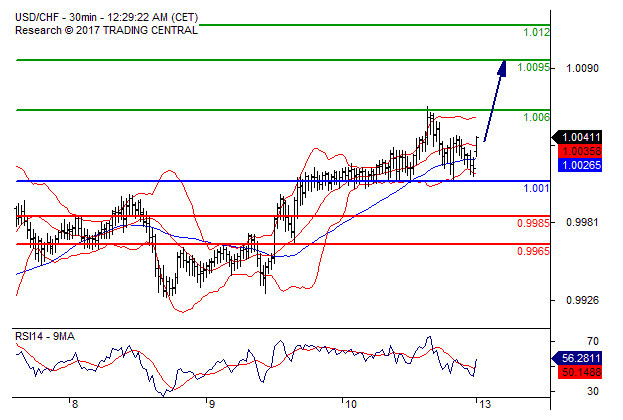Click the 'RSI14 - 9MA' indicator label
The image size is (623, 420).
[44, 337]
